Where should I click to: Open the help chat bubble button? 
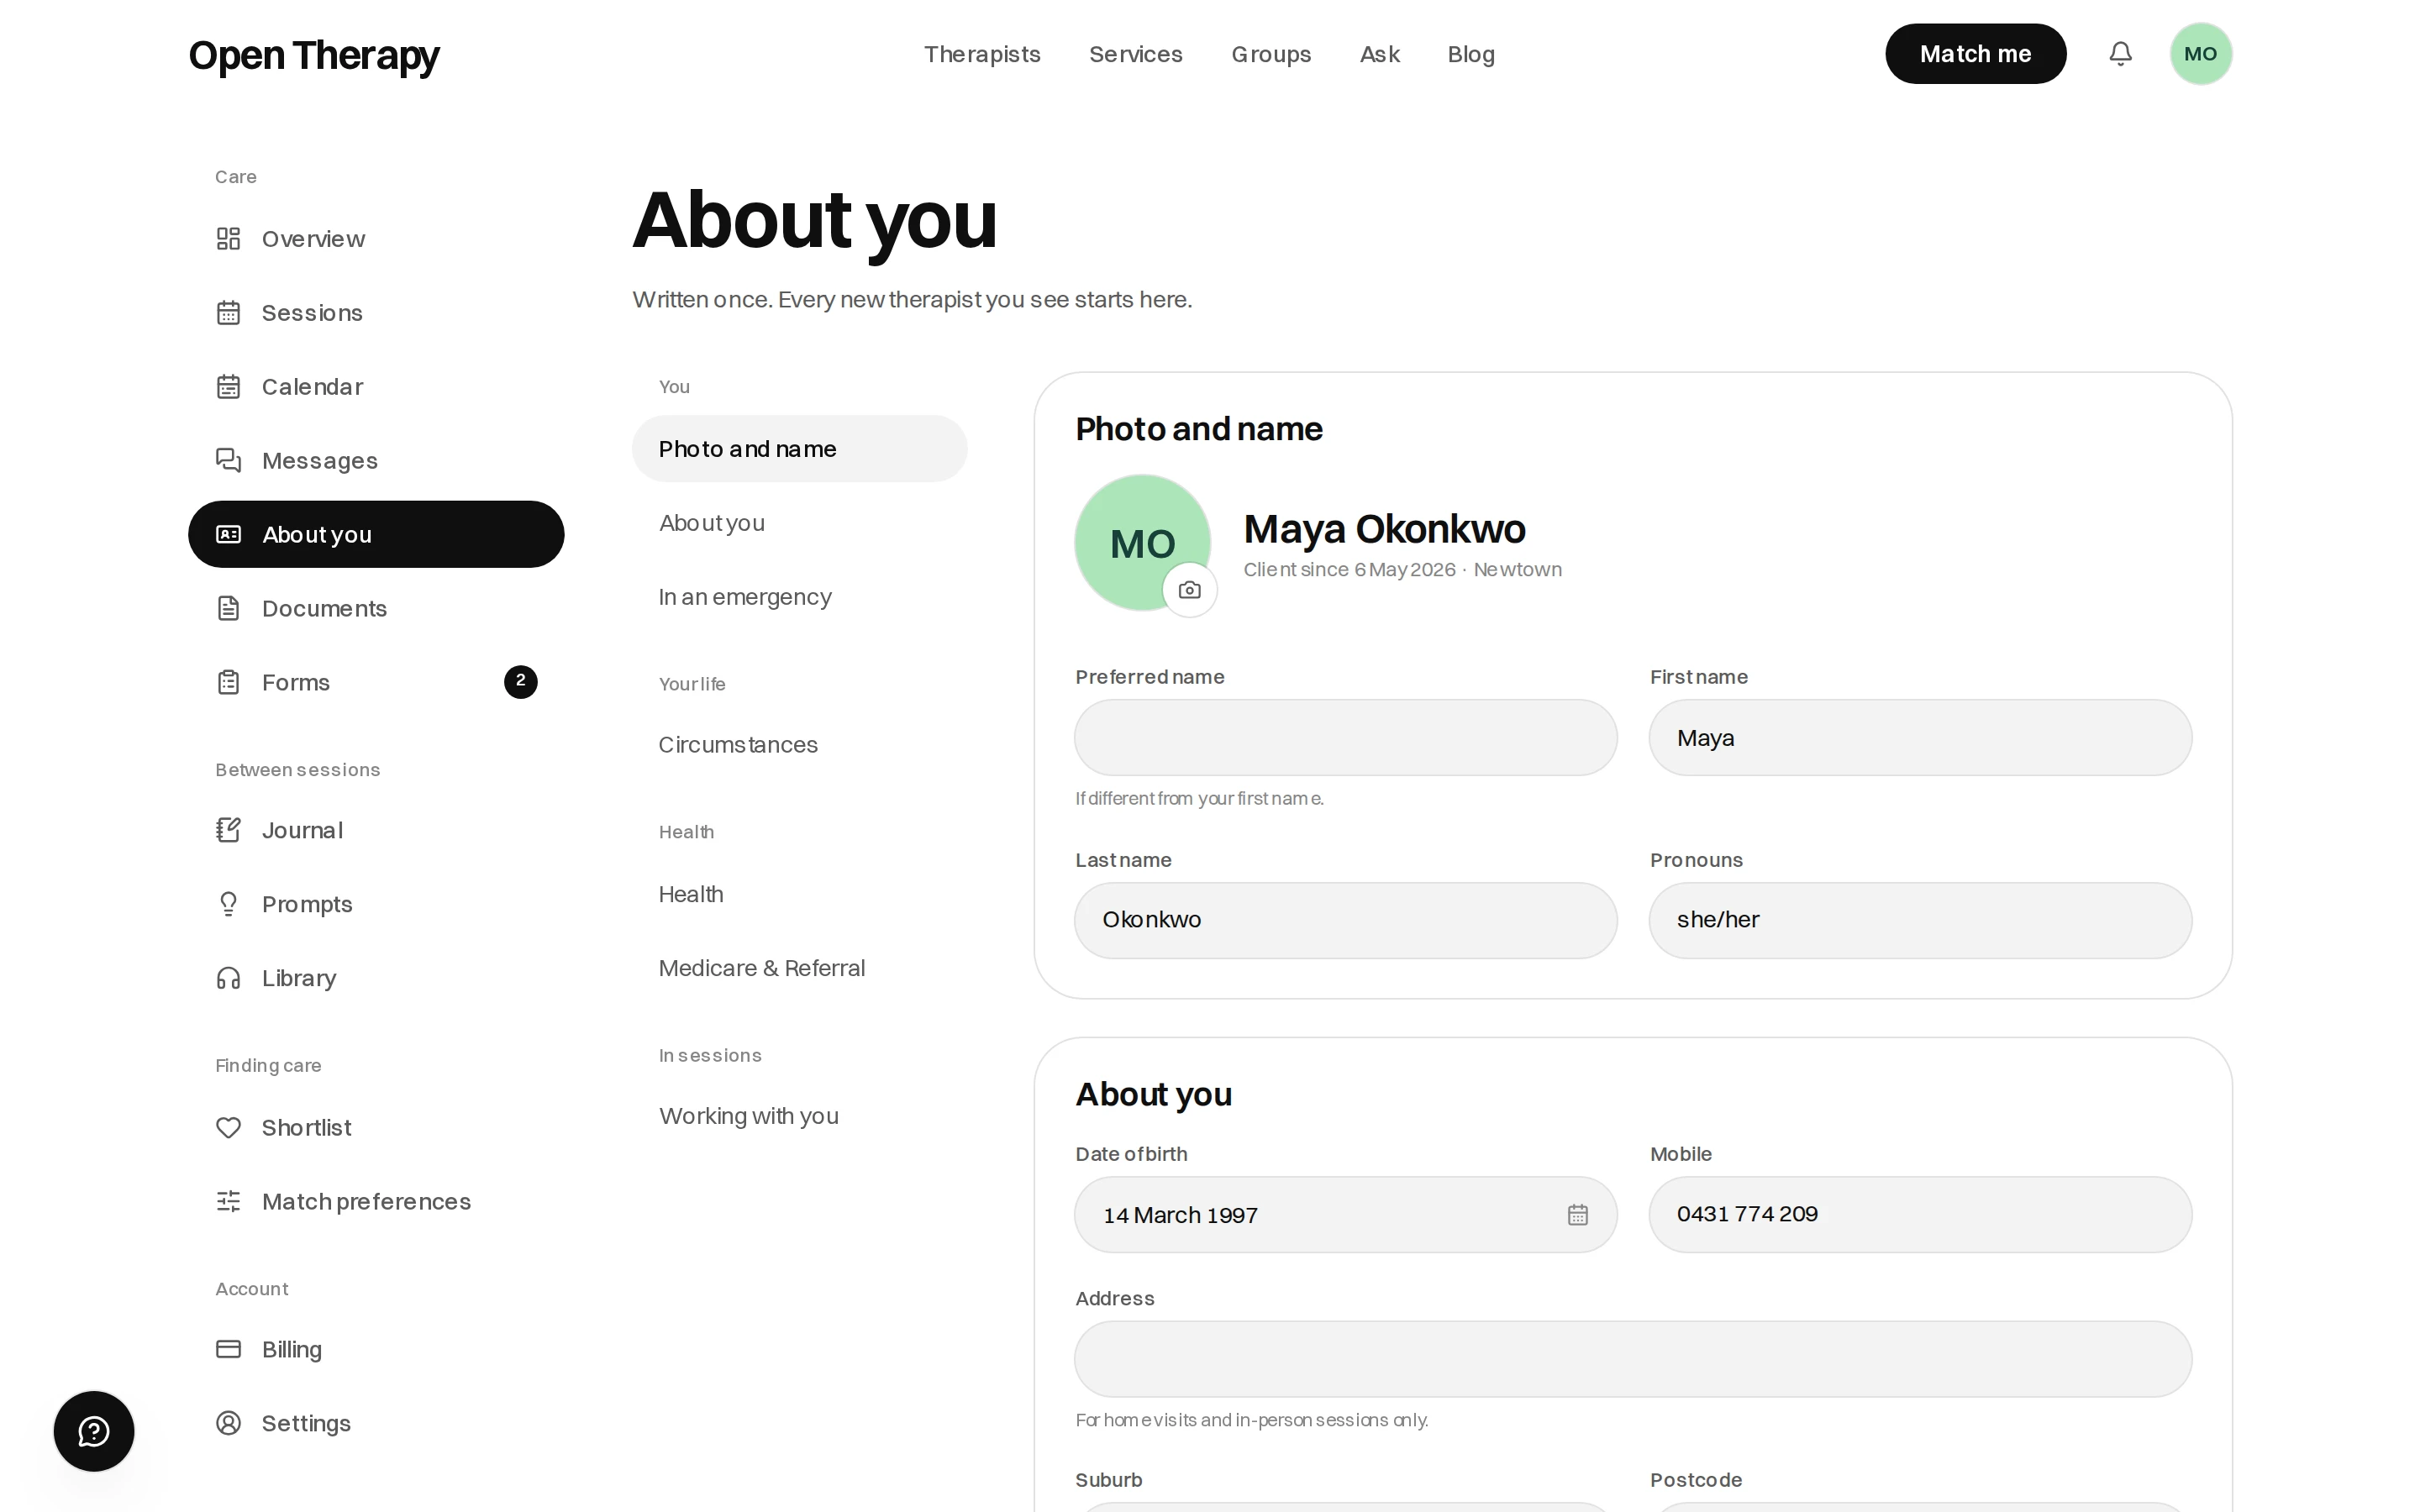94,1431
